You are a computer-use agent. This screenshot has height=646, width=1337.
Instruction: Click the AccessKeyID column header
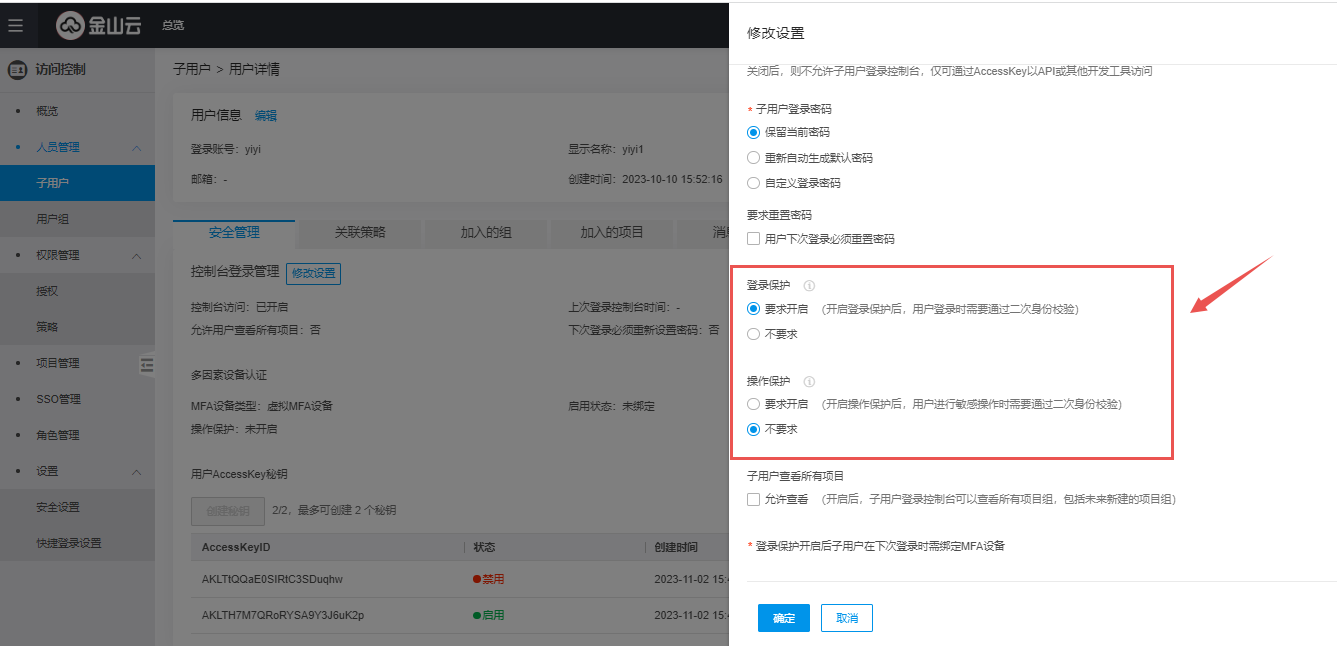click(236, 547)
